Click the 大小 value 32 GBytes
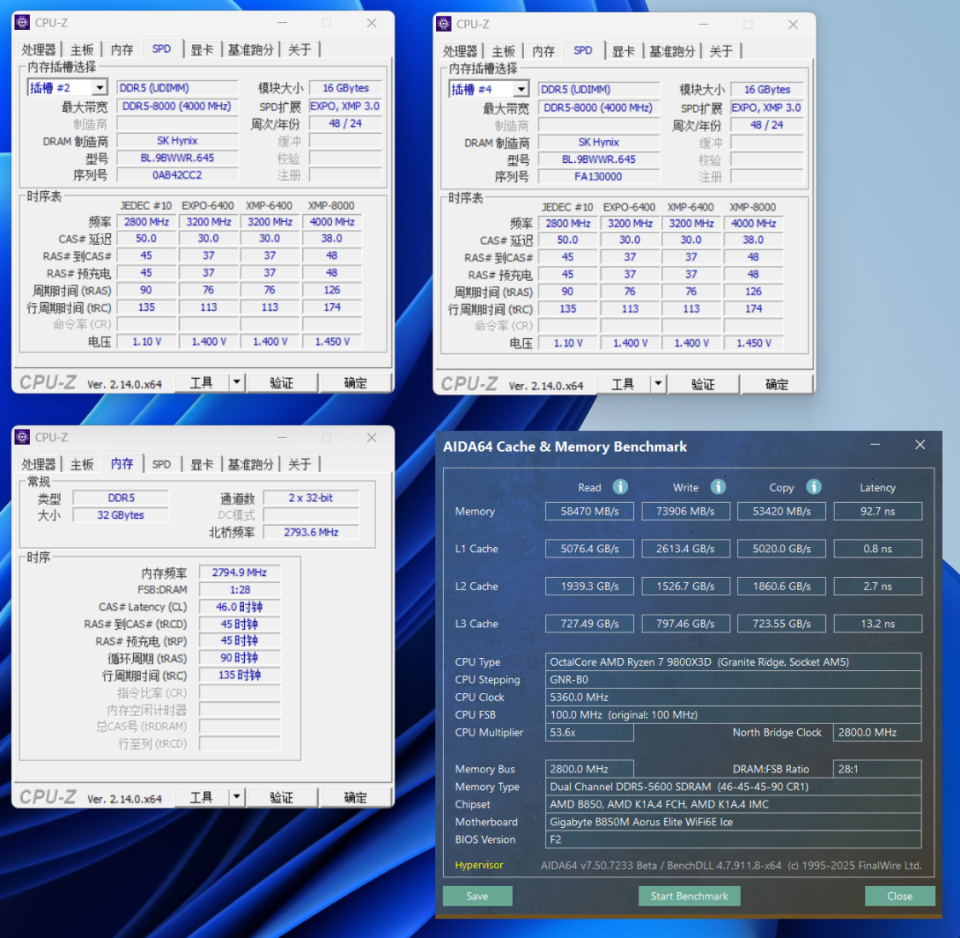 coord(121,515)
